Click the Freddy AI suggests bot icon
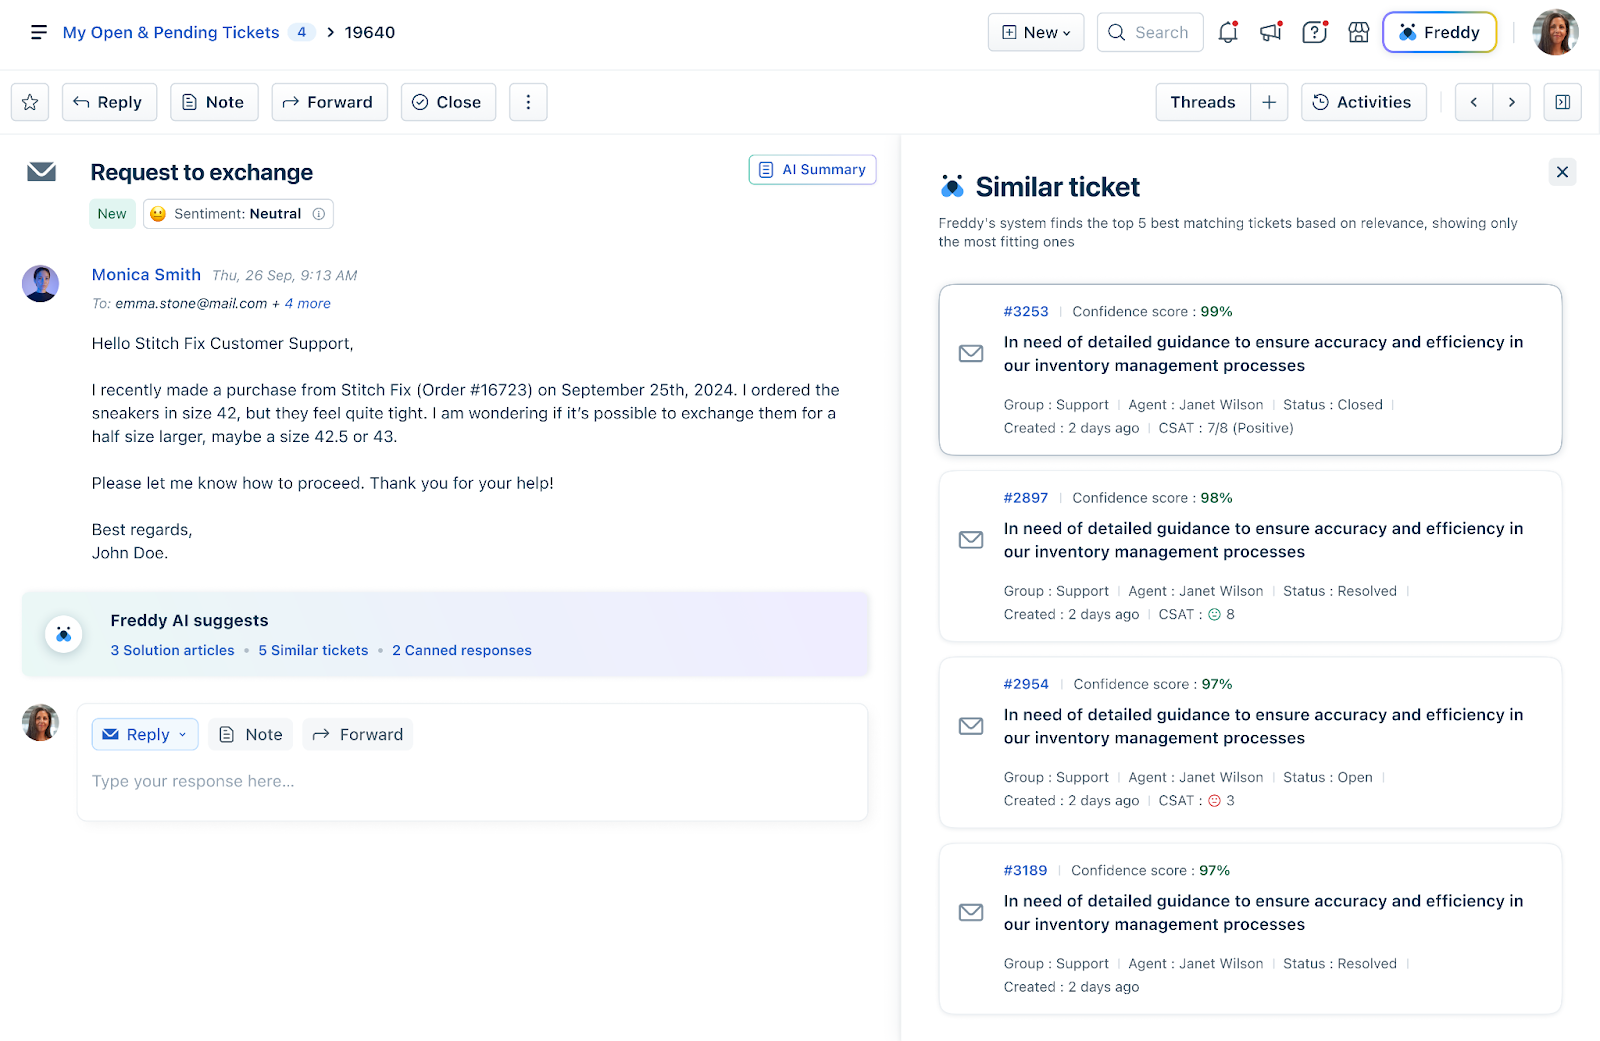Viewport: 1600px width, 1041px height. point(64,634)
